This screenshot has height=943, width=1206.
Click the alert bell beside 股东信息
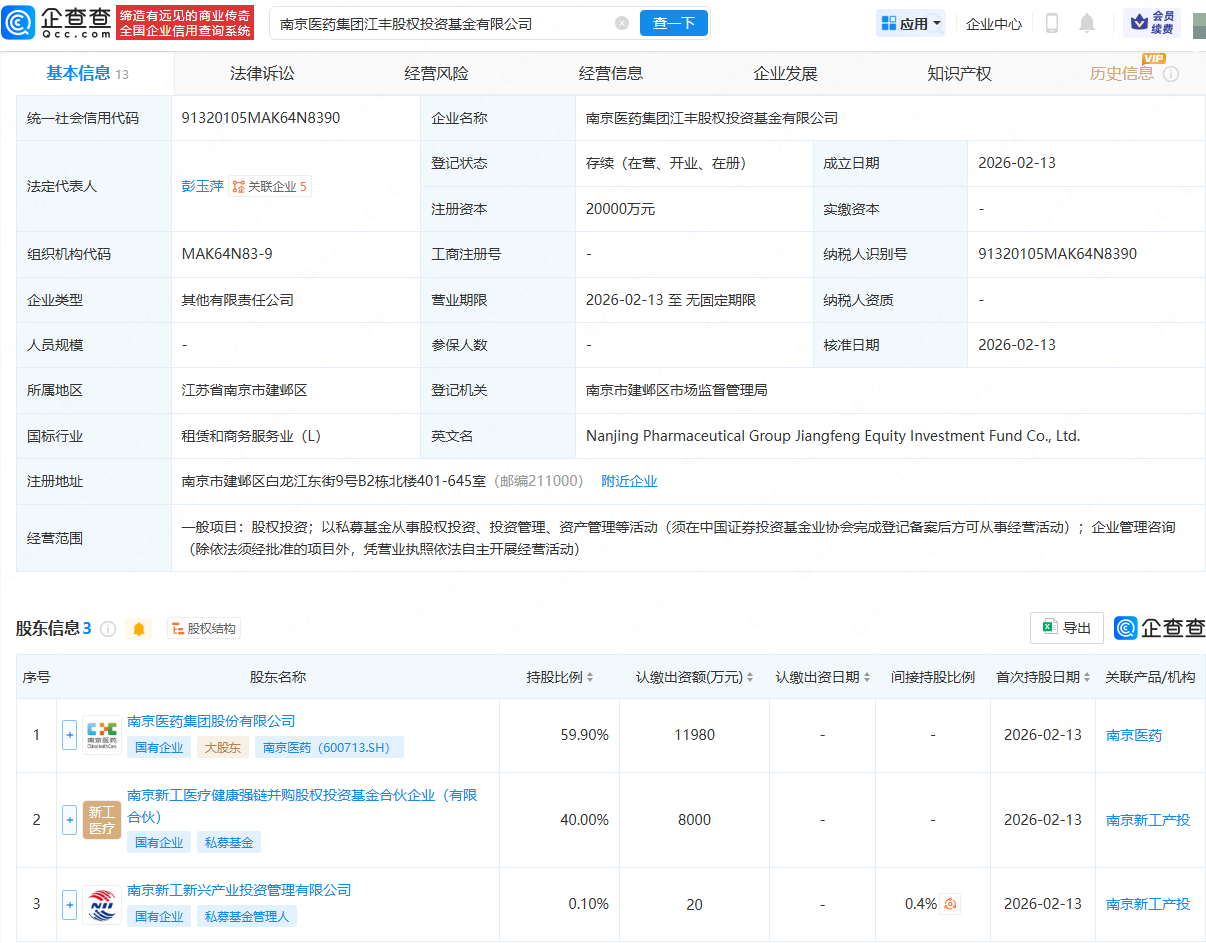pyautogui.click(x=139, y=629)
